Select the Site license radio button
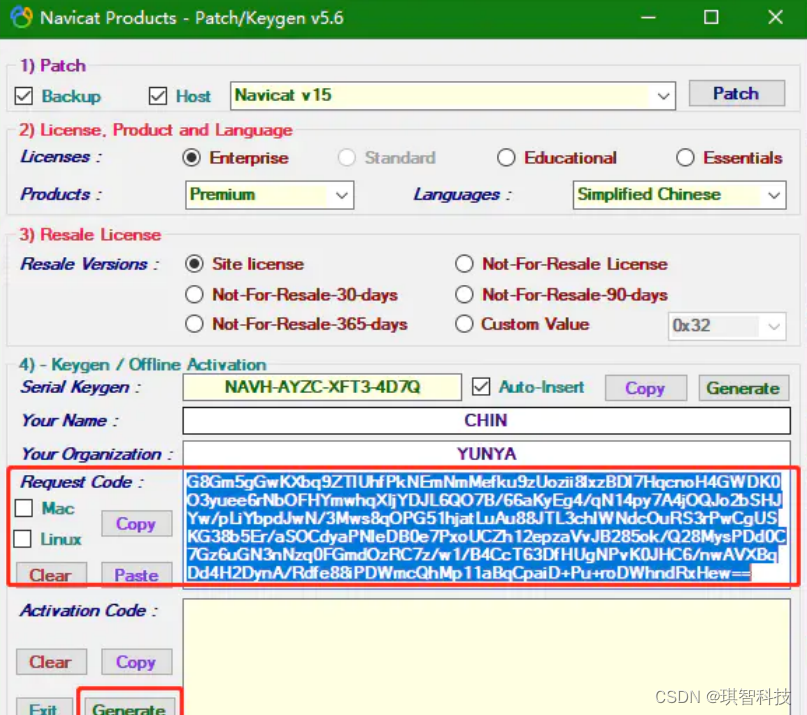 click(195, 264)
